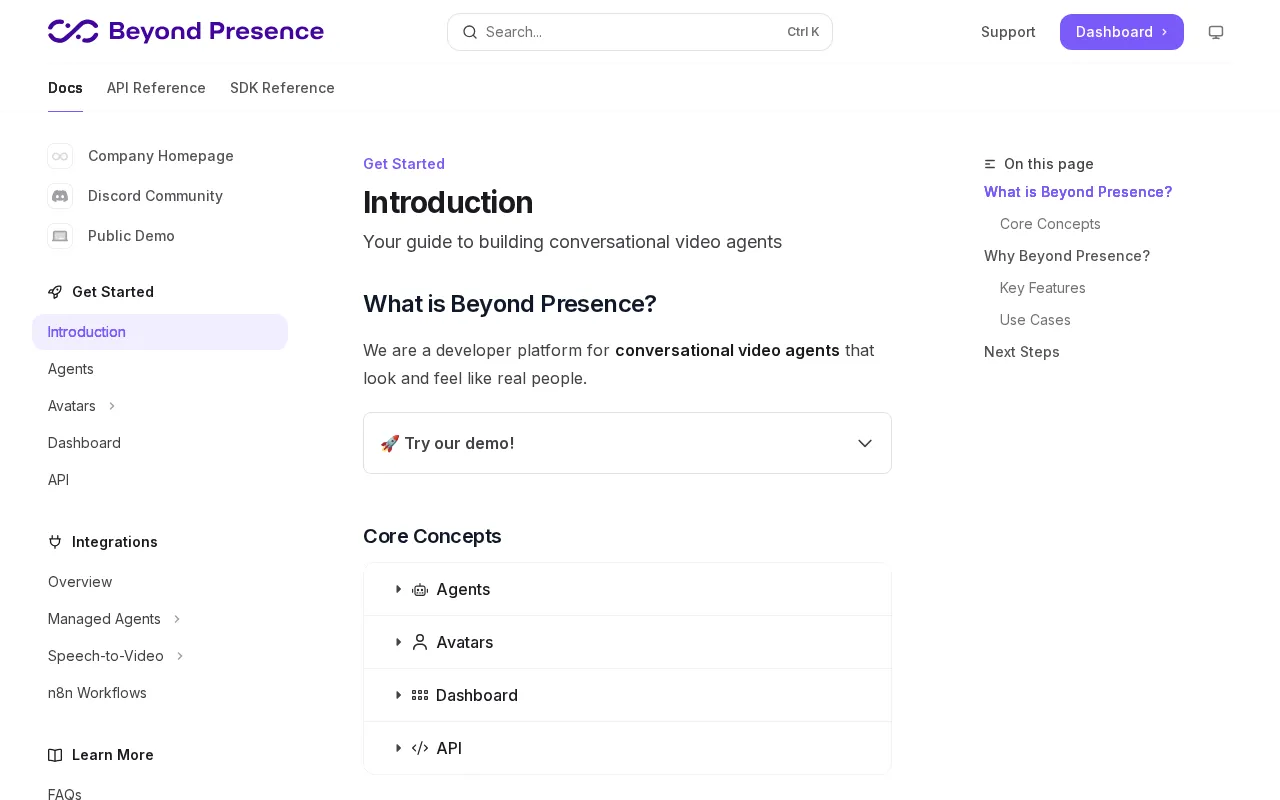Click the Integrations plug icon

tap(55, 542)
